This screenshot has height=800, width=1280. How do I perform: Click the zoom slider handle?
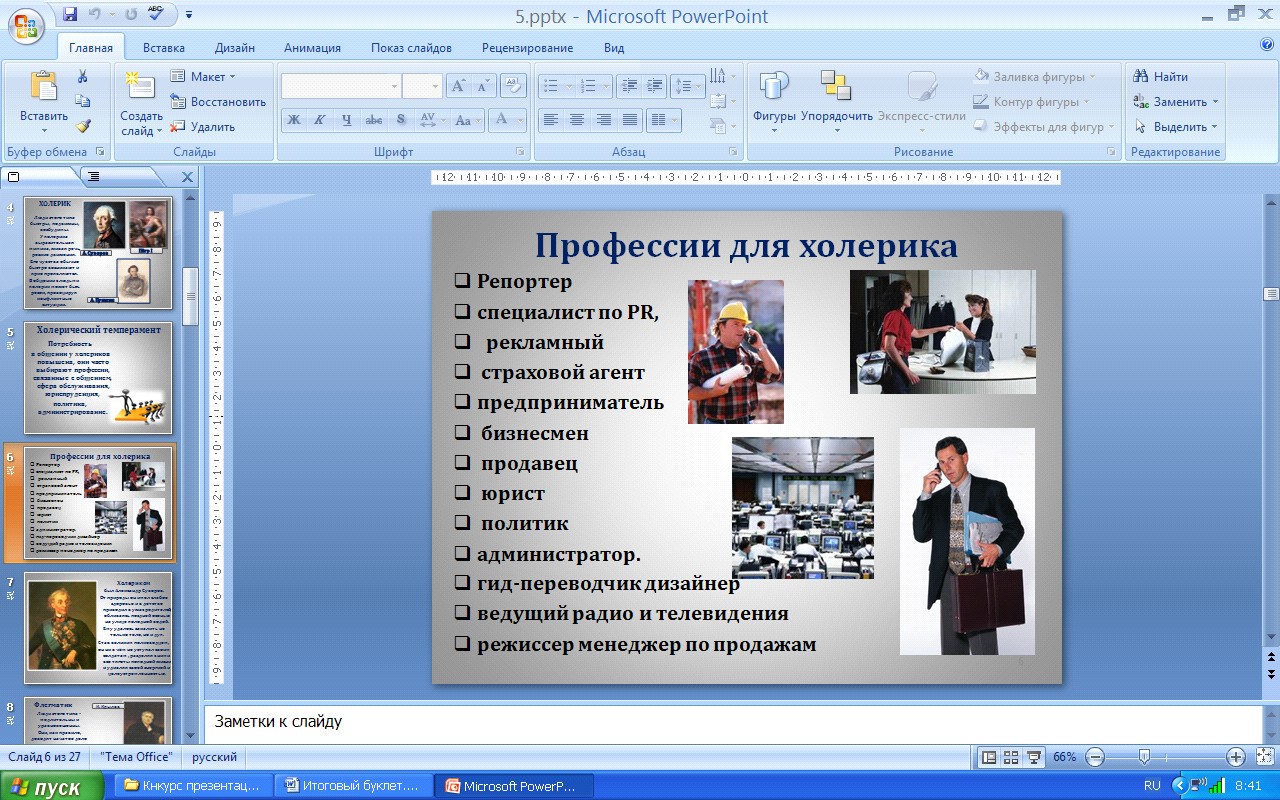1144,757
